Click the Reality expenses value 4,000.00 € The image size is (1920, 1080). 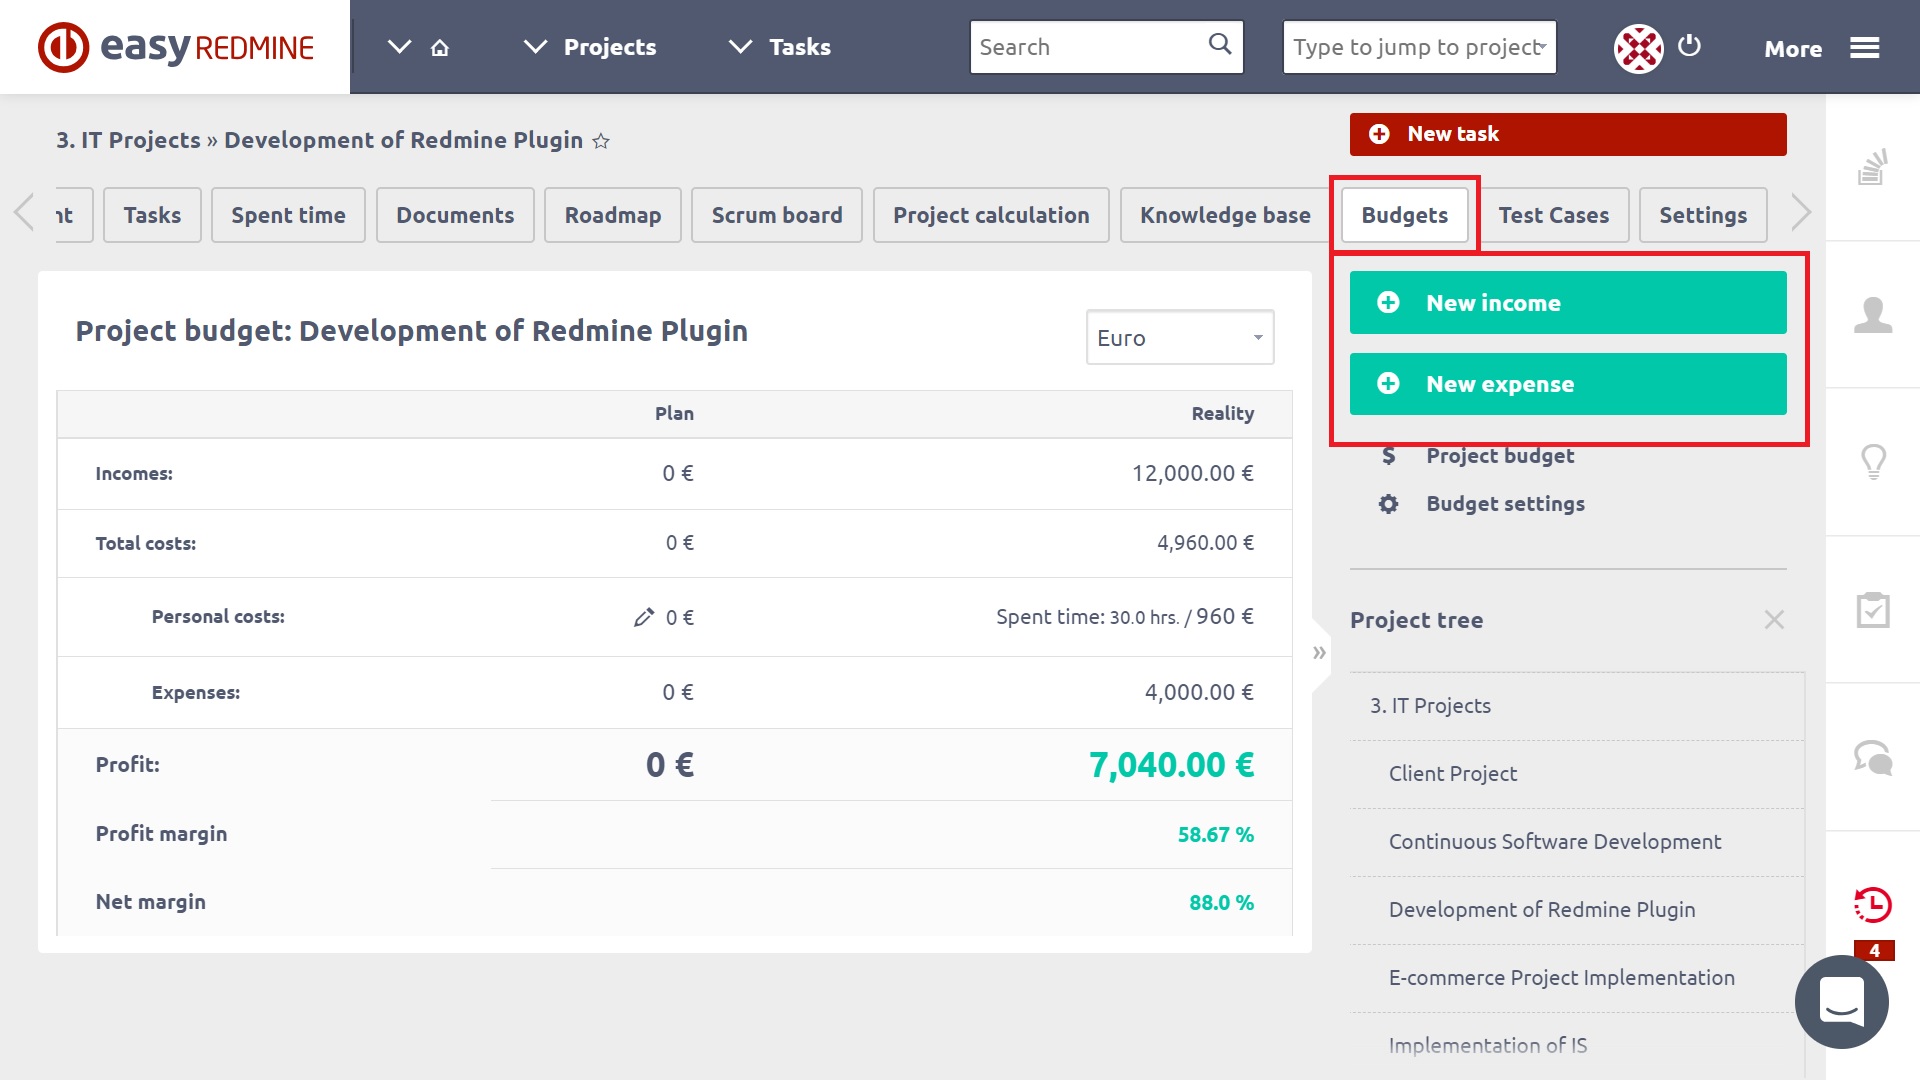(1199, 693)
